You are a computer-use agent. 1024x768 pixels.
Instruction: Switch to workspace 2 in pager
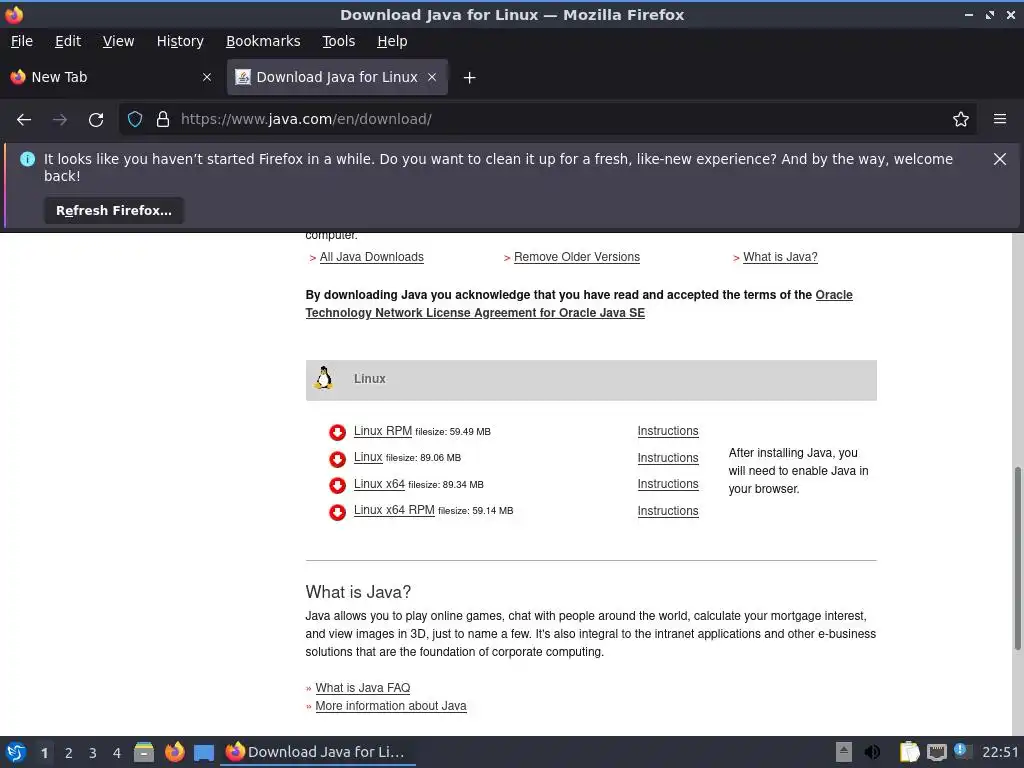69,753
